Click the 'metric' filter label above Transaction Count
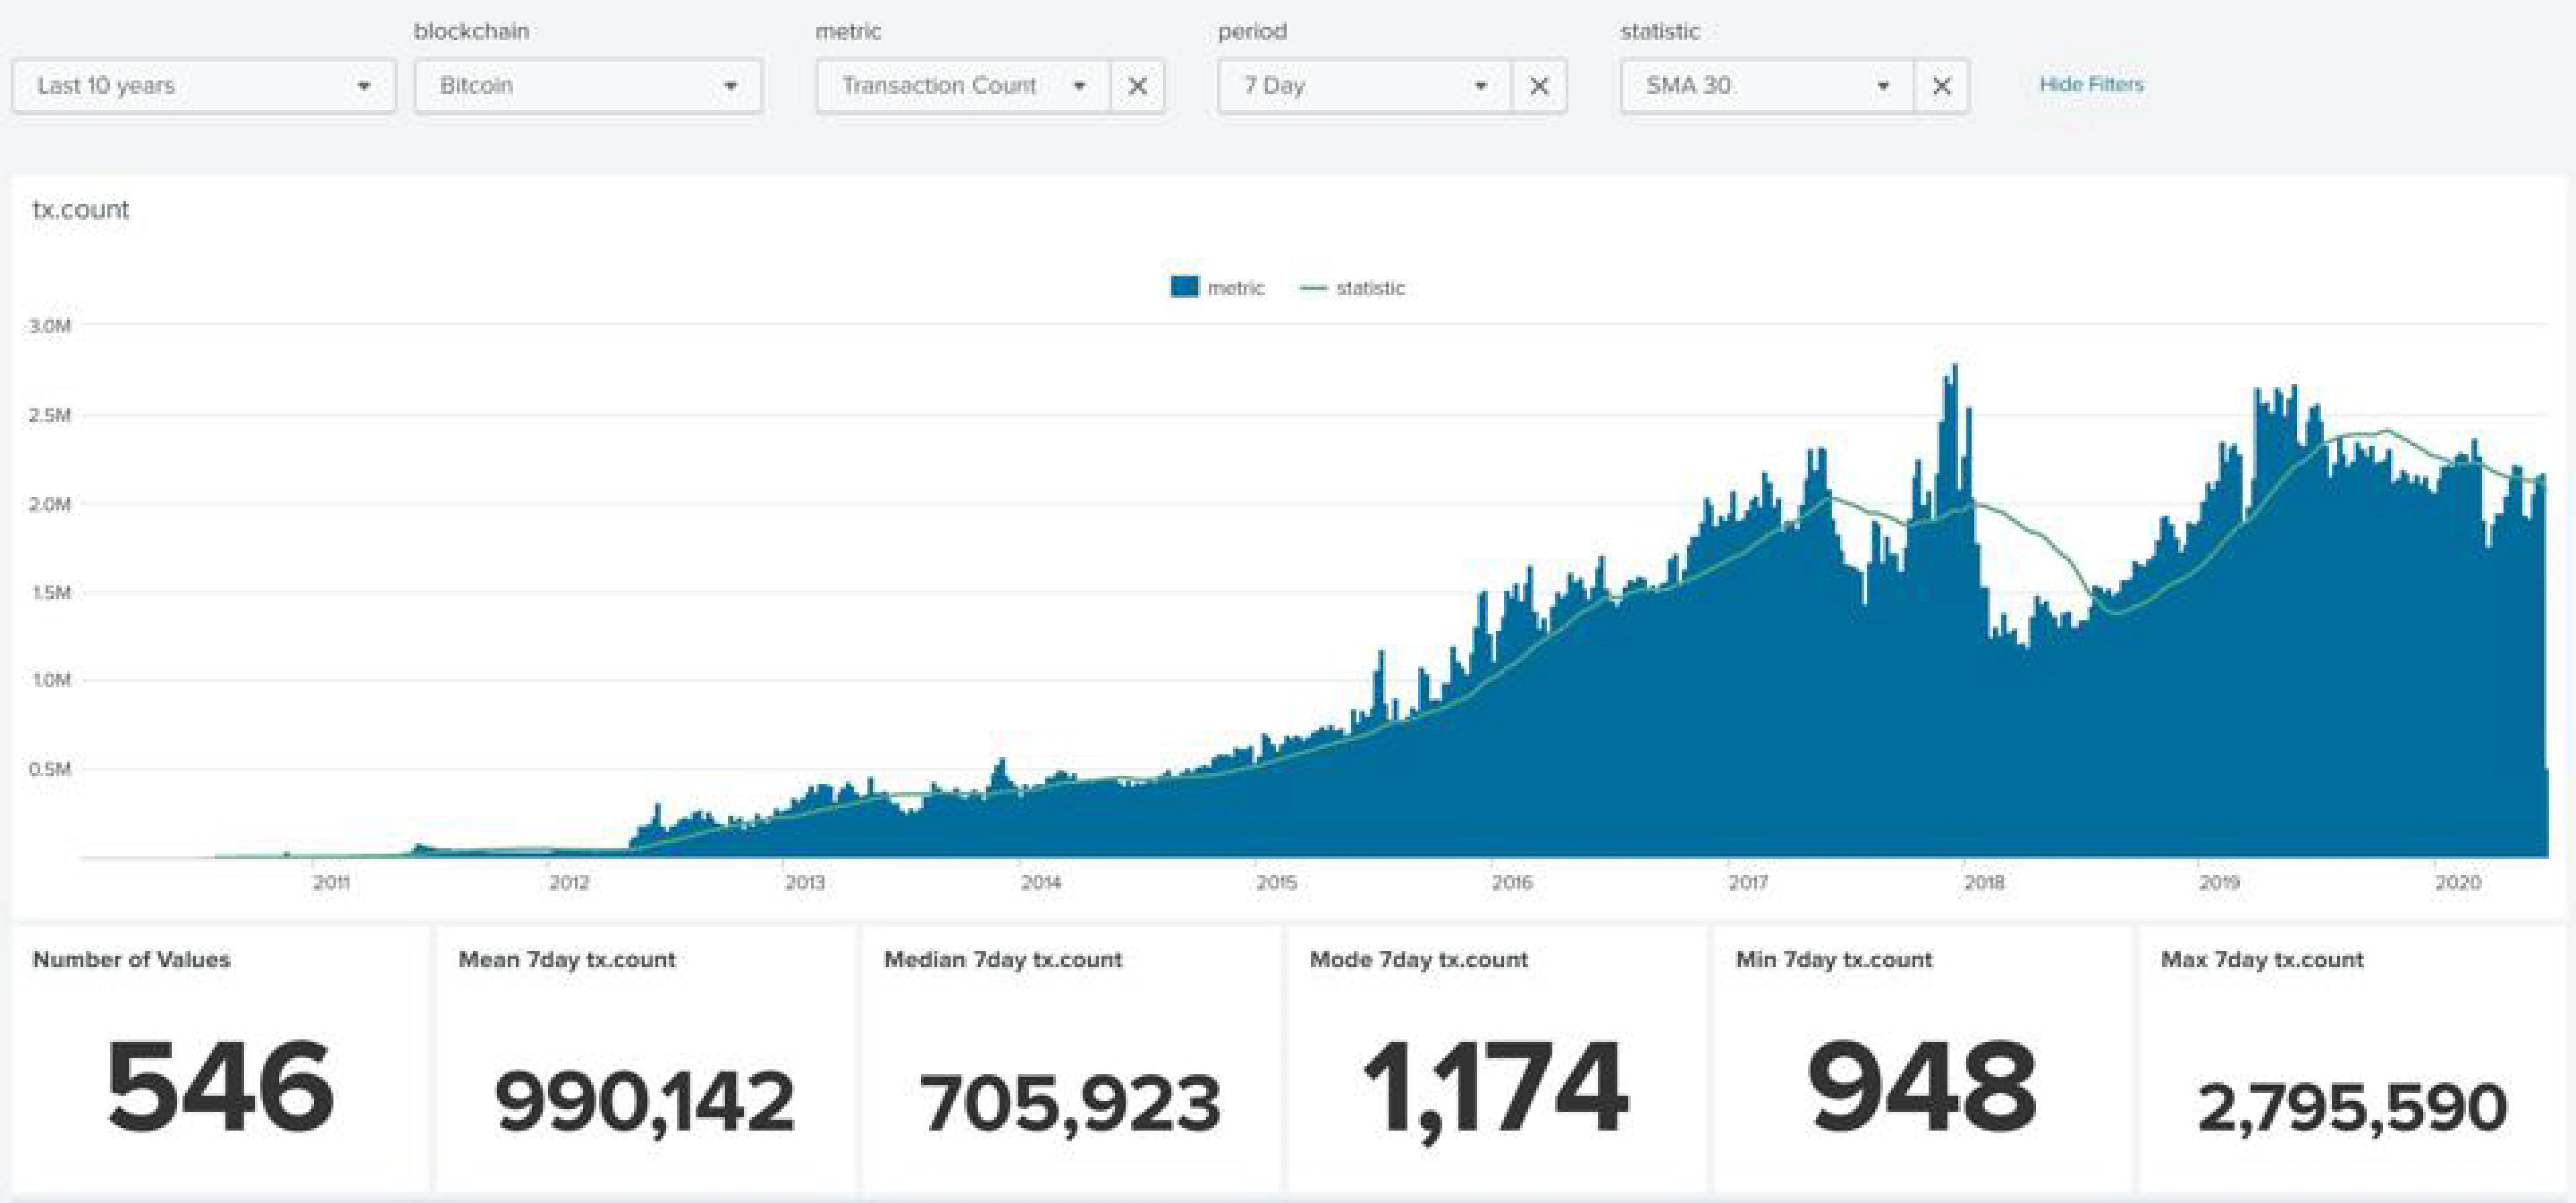The image size is (2576, 1203). tap(848, 31)
